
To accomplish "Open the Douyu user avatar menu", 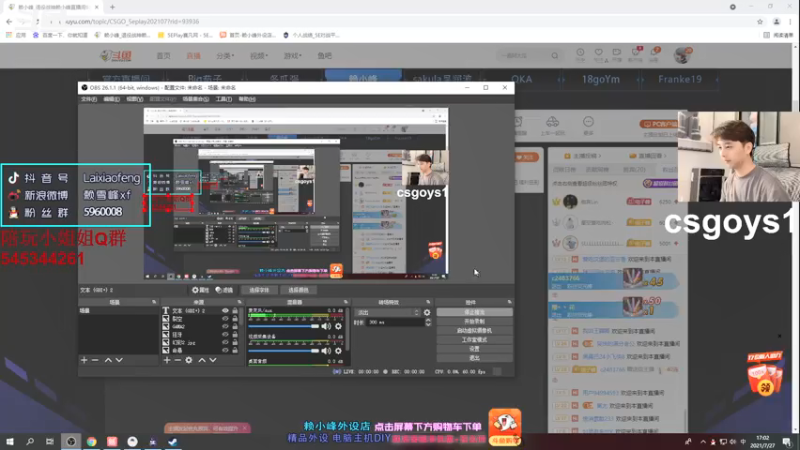I will point(682,55).
